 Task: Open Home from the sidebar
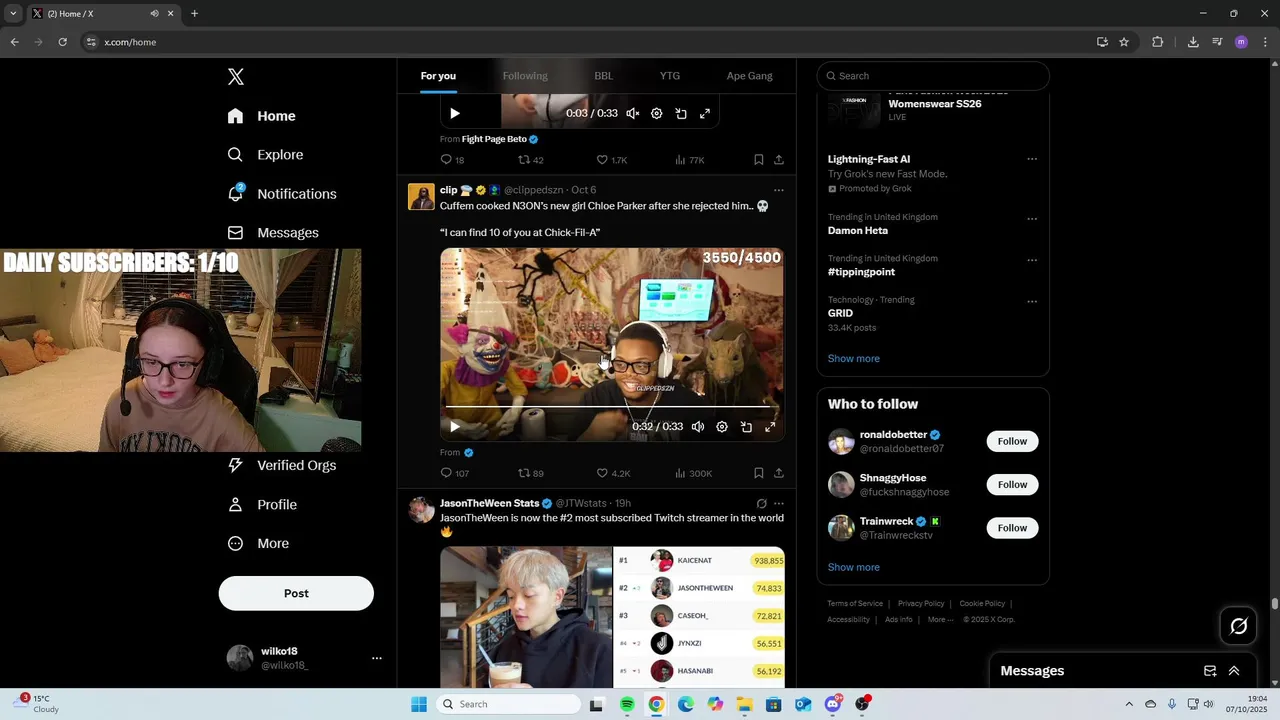point(261,116)
